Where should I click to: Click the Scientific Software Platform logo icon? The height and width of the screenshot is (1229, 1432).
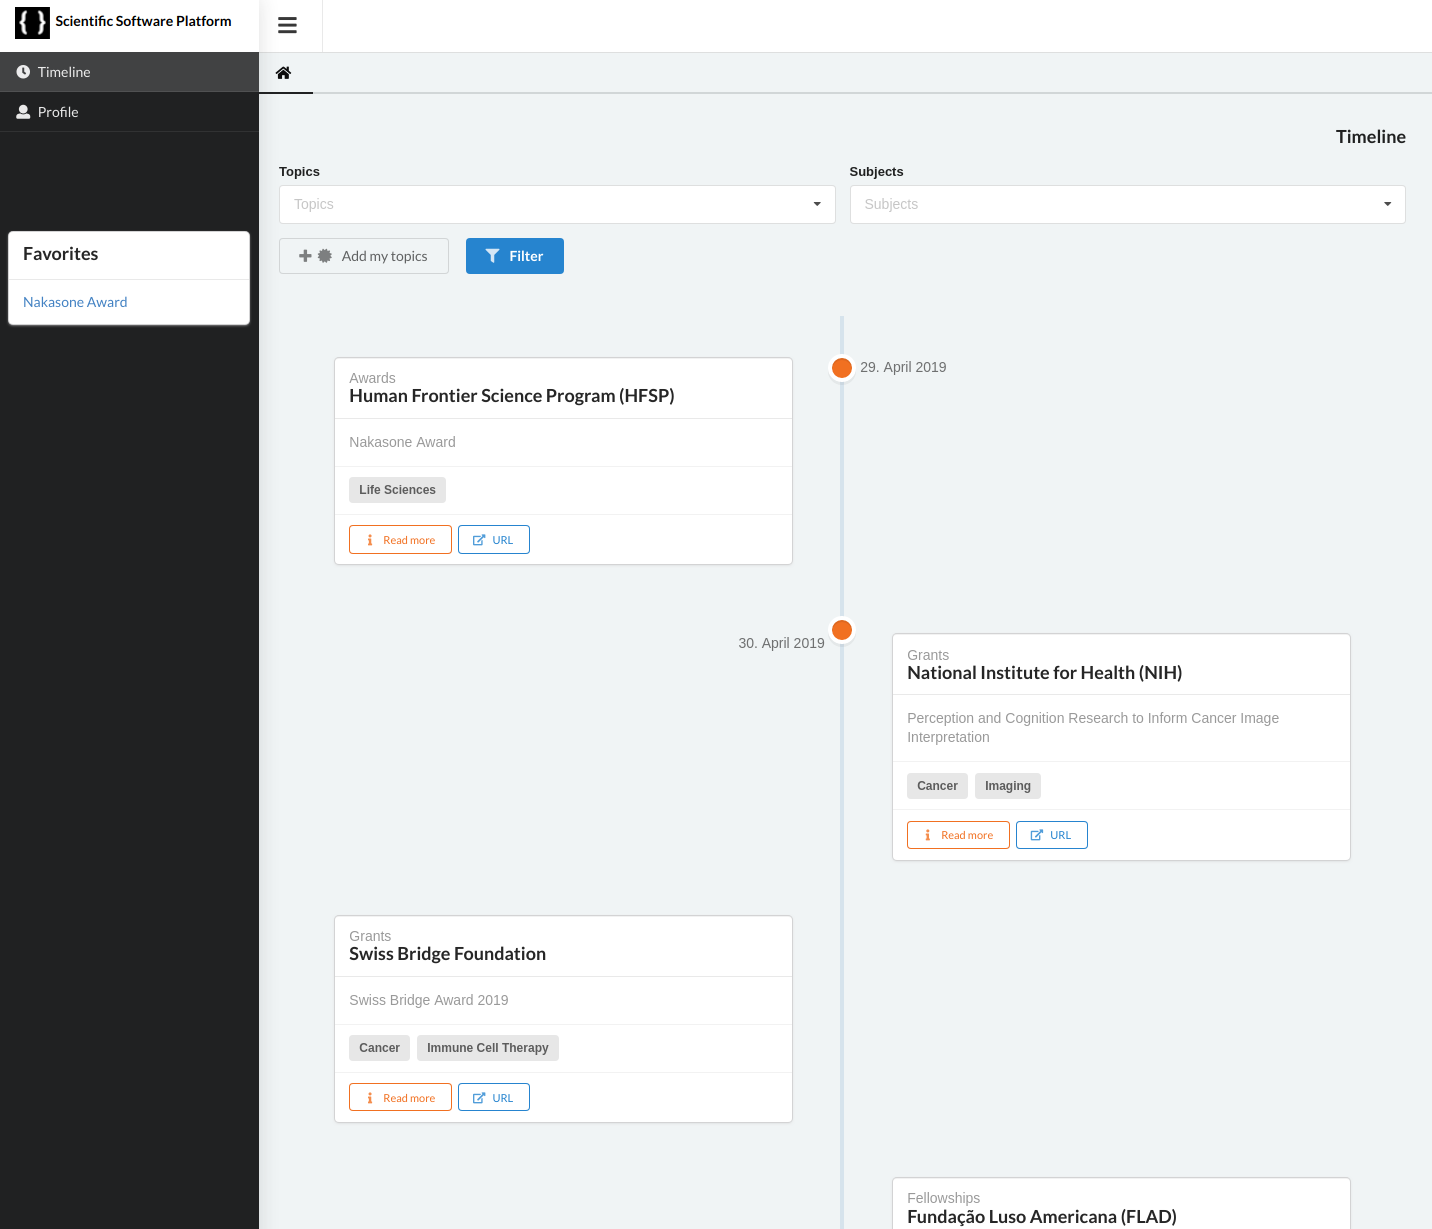coord(32,22)
